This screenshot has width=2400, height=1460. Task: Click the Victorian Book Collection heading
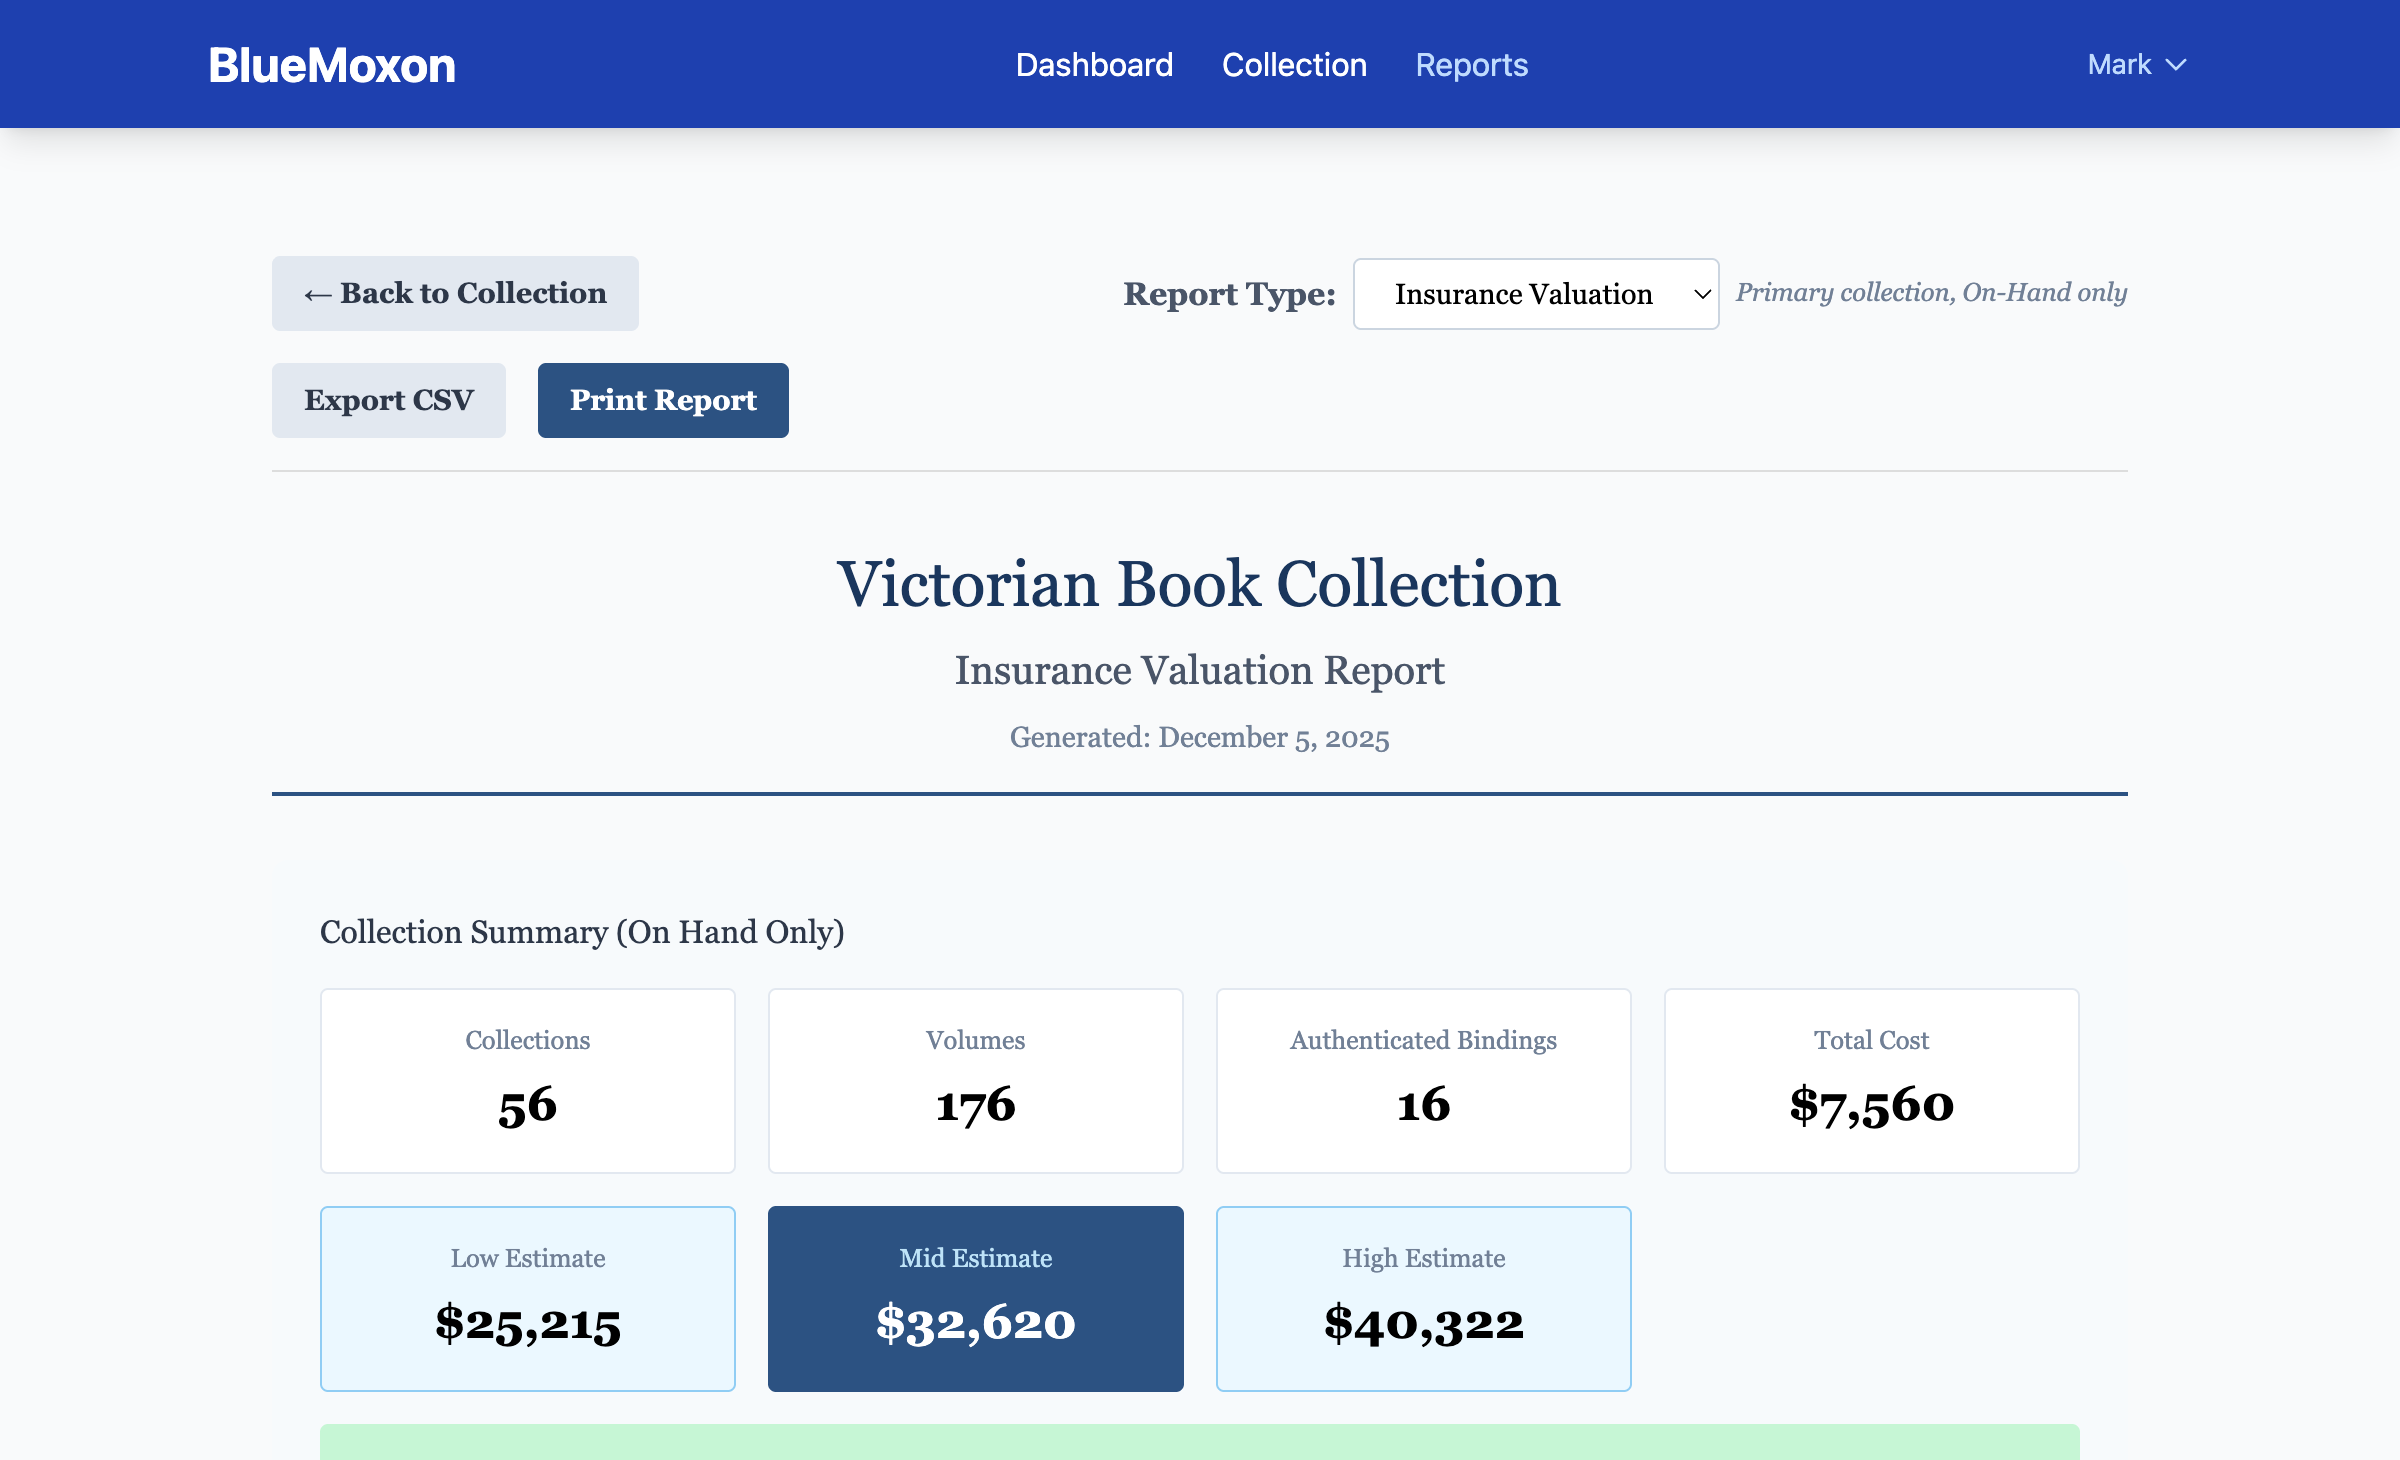tap(1199, 584)
